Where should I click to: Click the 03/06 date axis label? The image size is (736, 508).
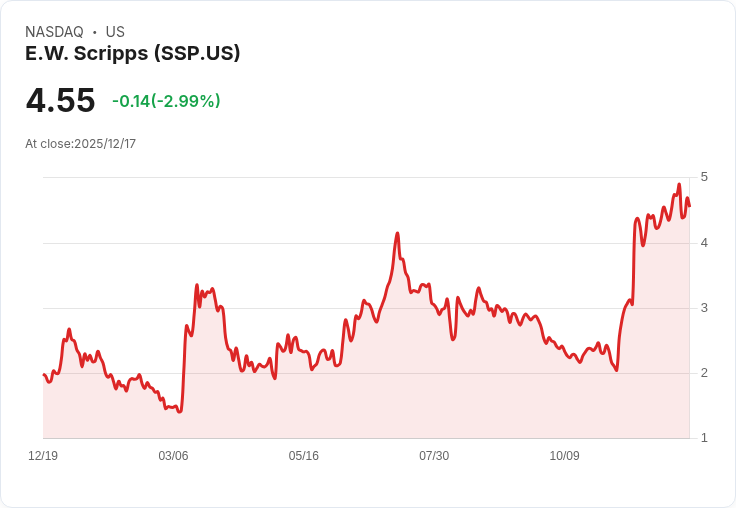(173, 456)
